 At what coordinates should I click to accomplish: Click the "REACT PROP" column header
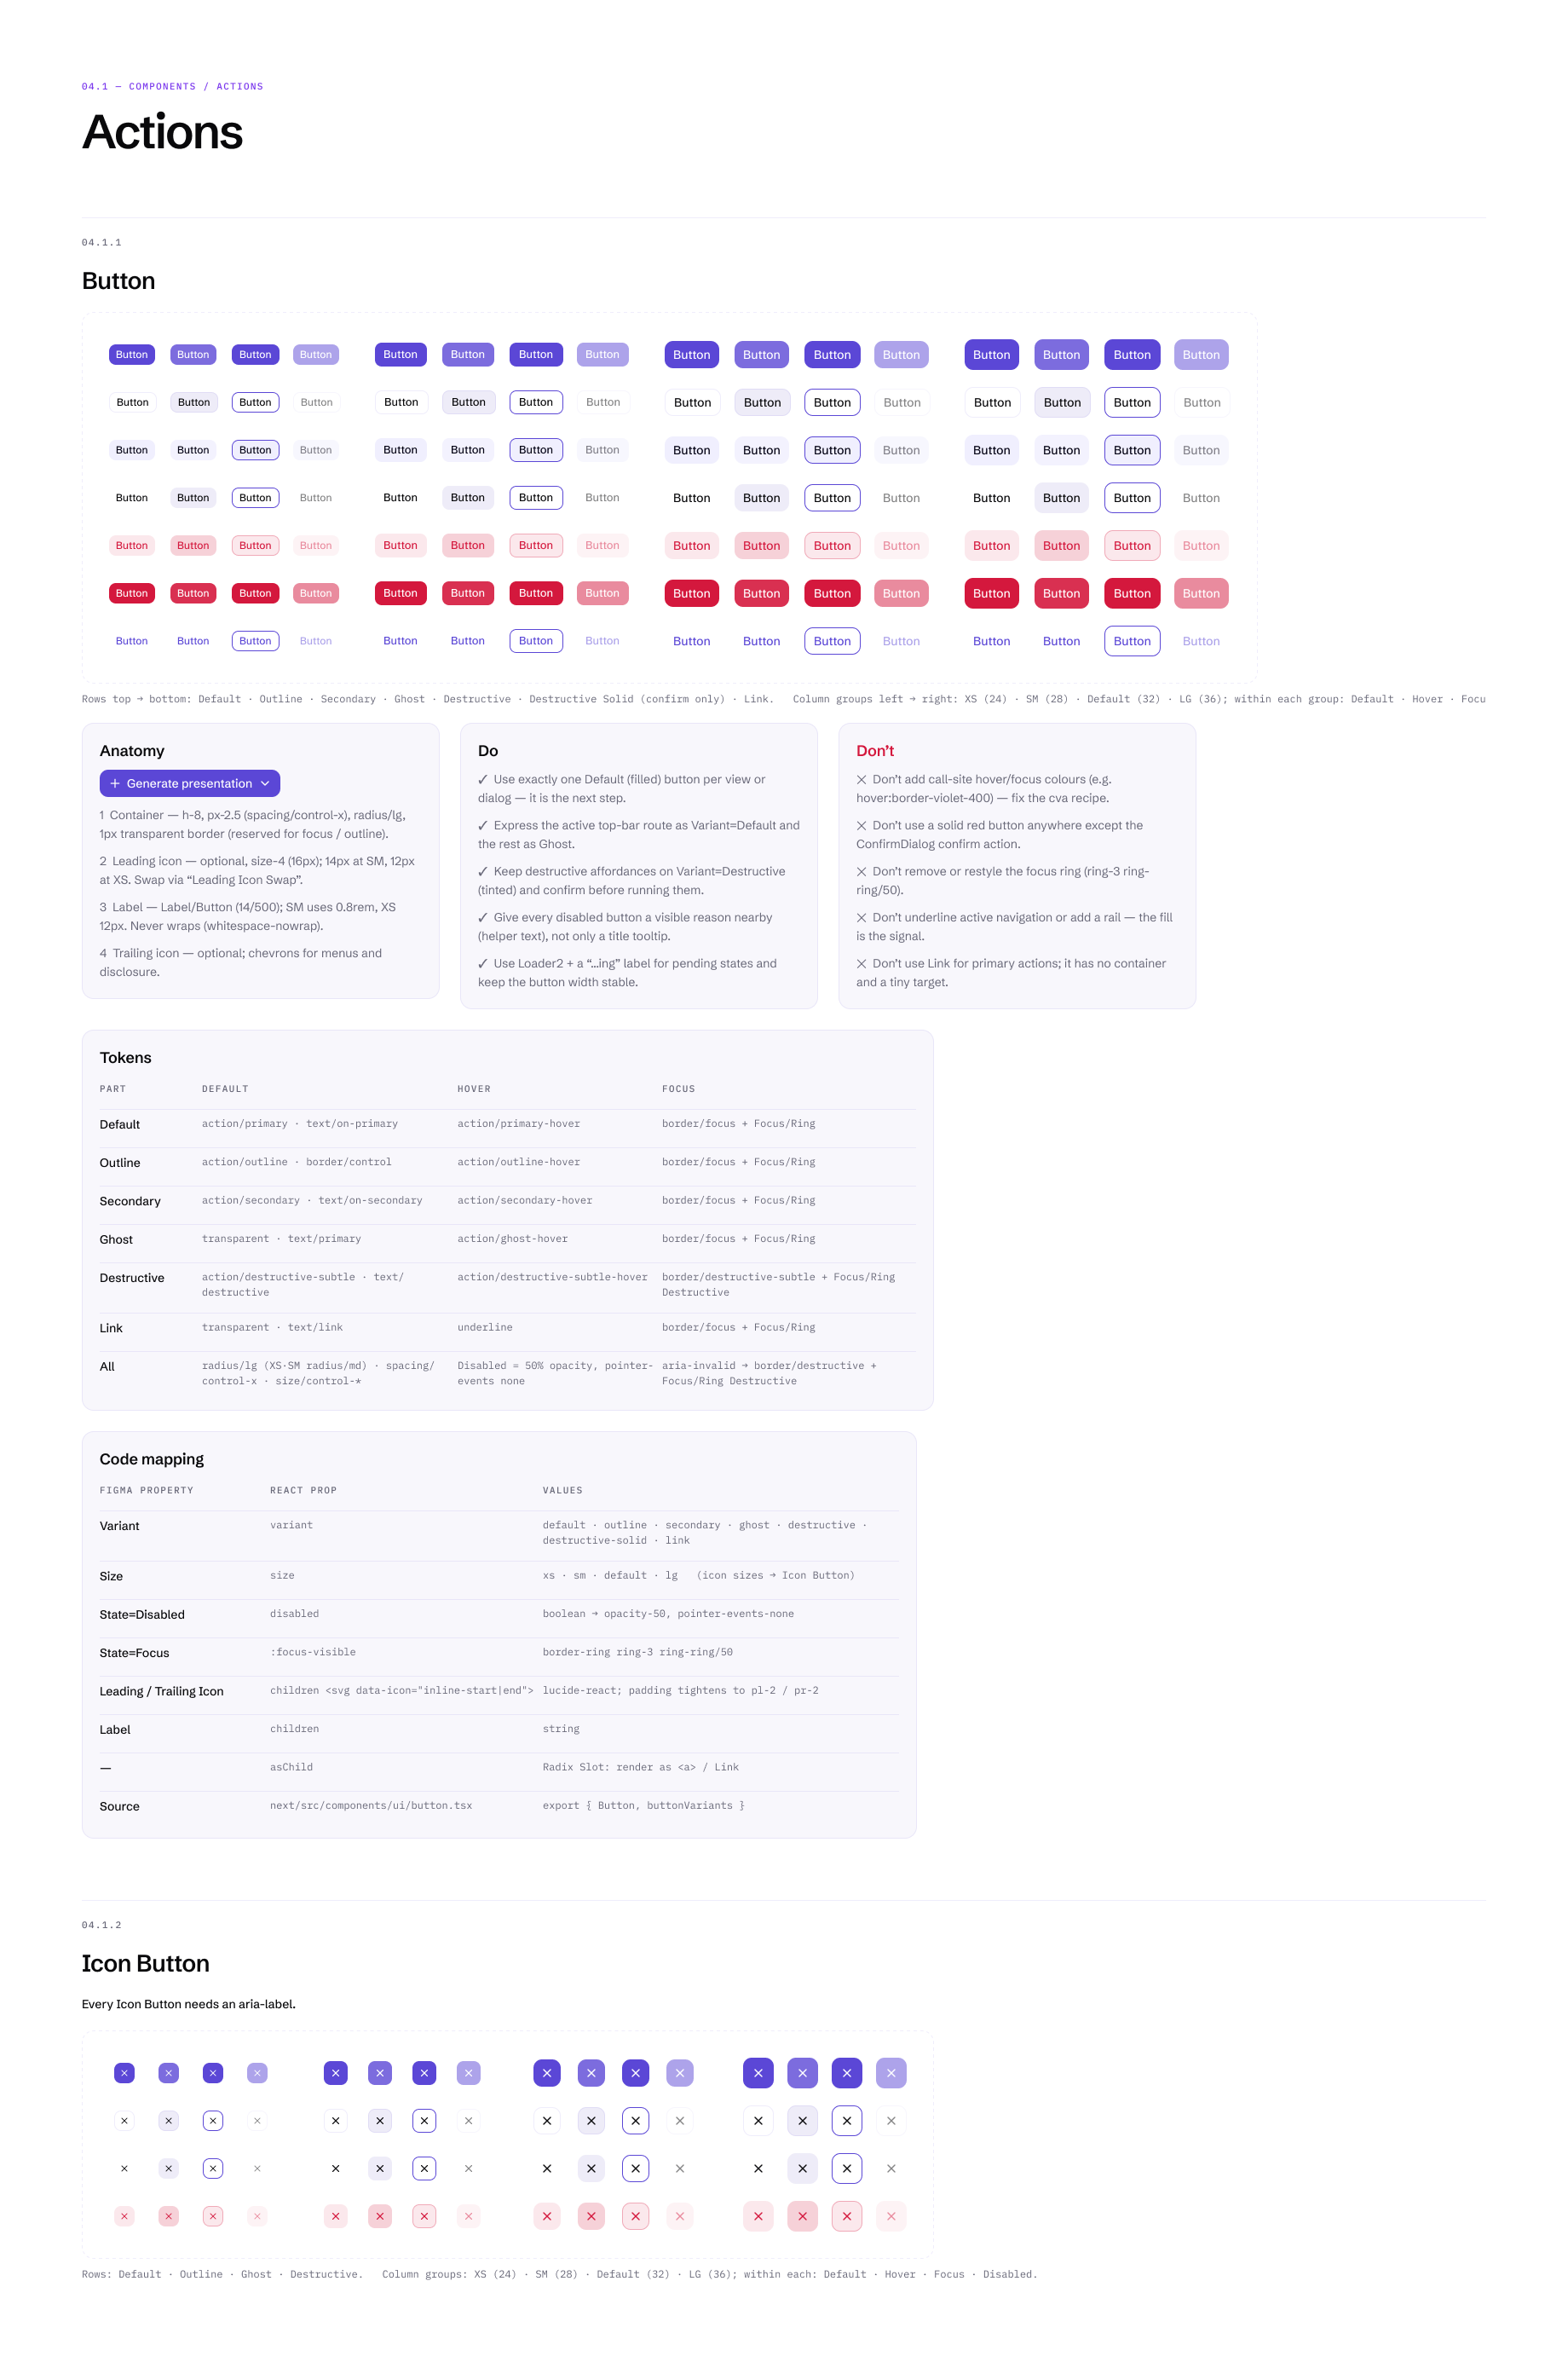[303, 1490]
